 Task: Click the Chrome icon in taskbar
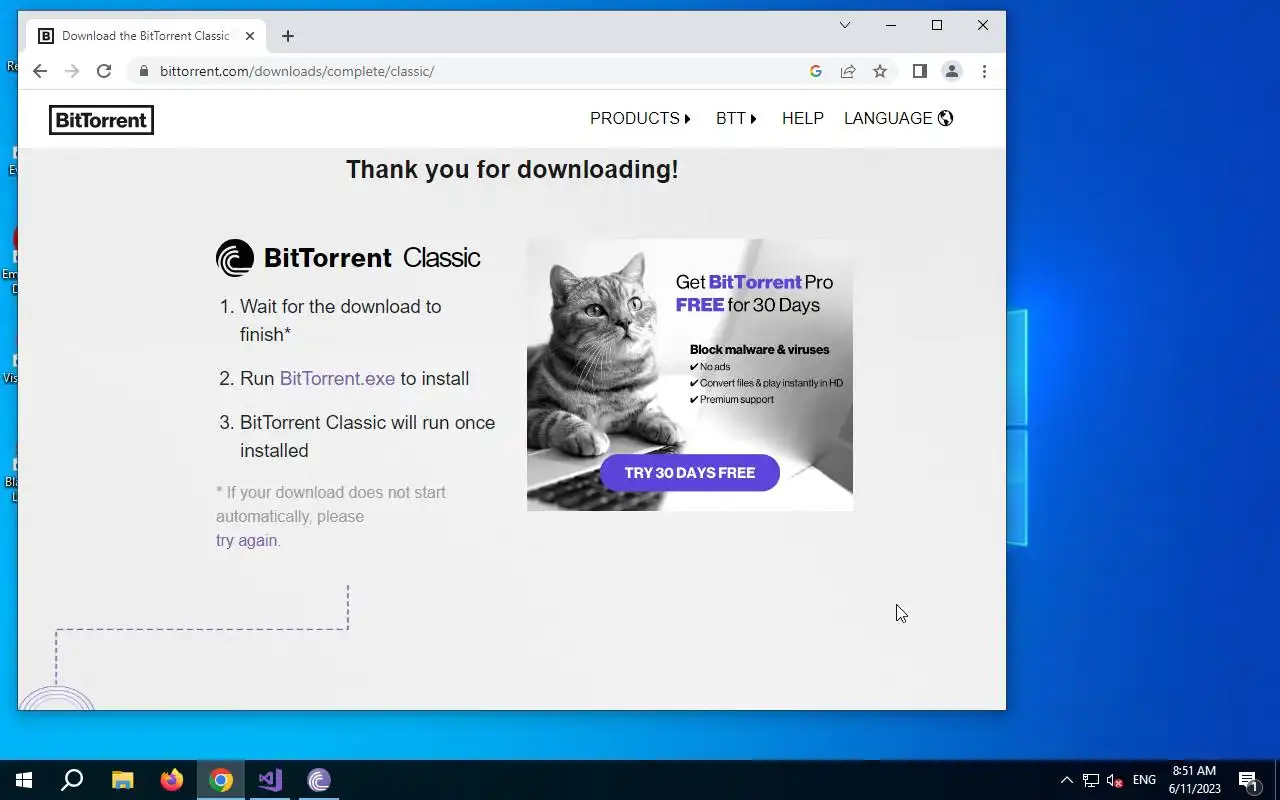pos(221,780)
